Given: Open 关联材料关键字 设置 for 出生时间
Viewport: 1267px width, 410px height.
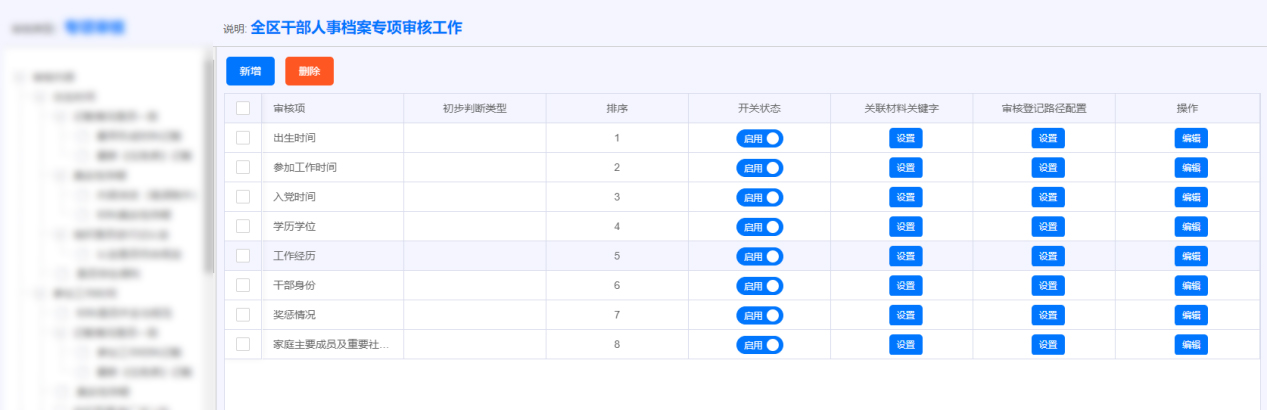Looking at the screenshot, I should (905, 139).
